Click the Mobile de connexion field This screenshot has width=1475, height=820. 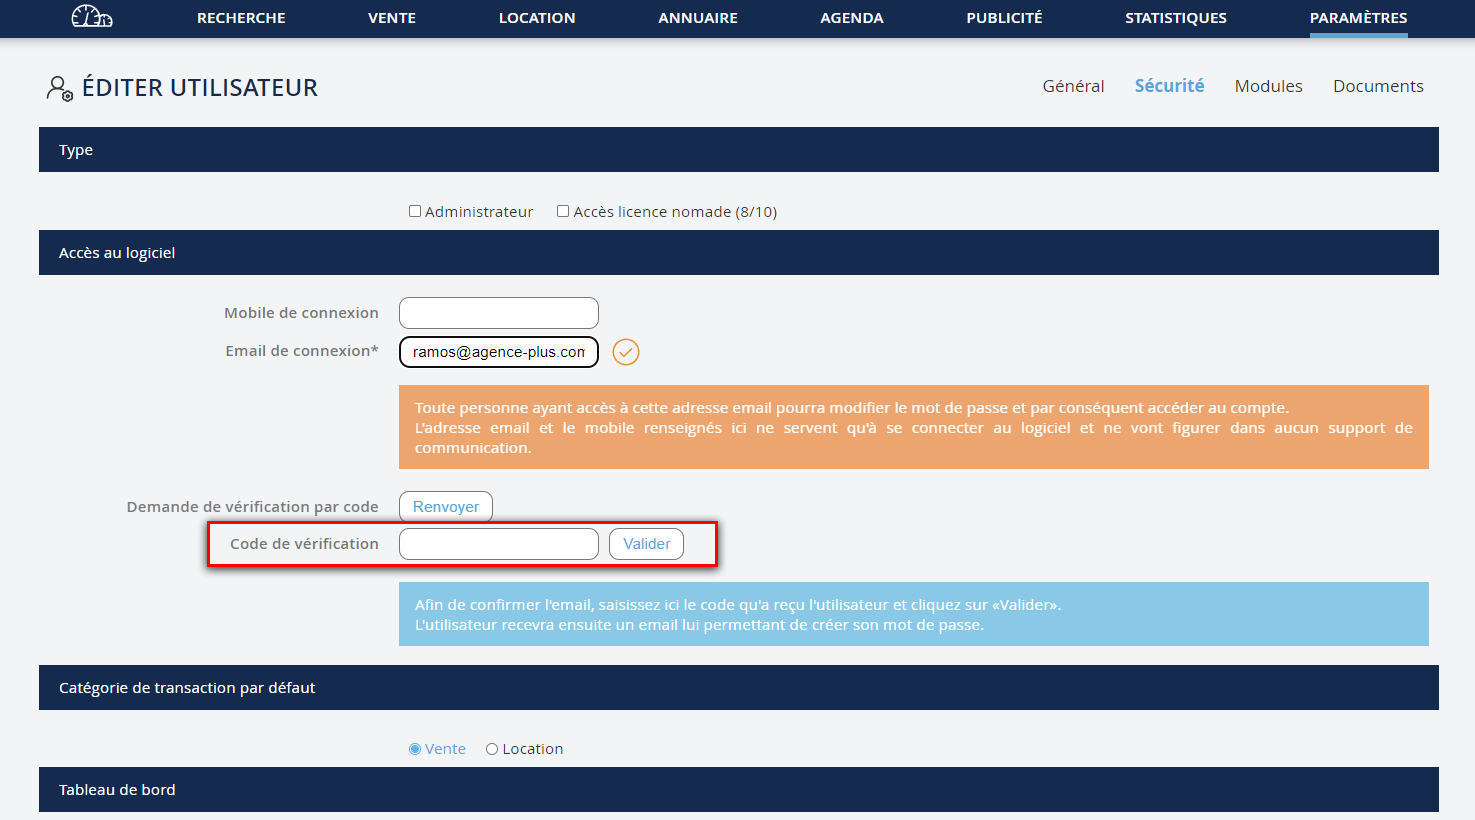tap(499, 313)
